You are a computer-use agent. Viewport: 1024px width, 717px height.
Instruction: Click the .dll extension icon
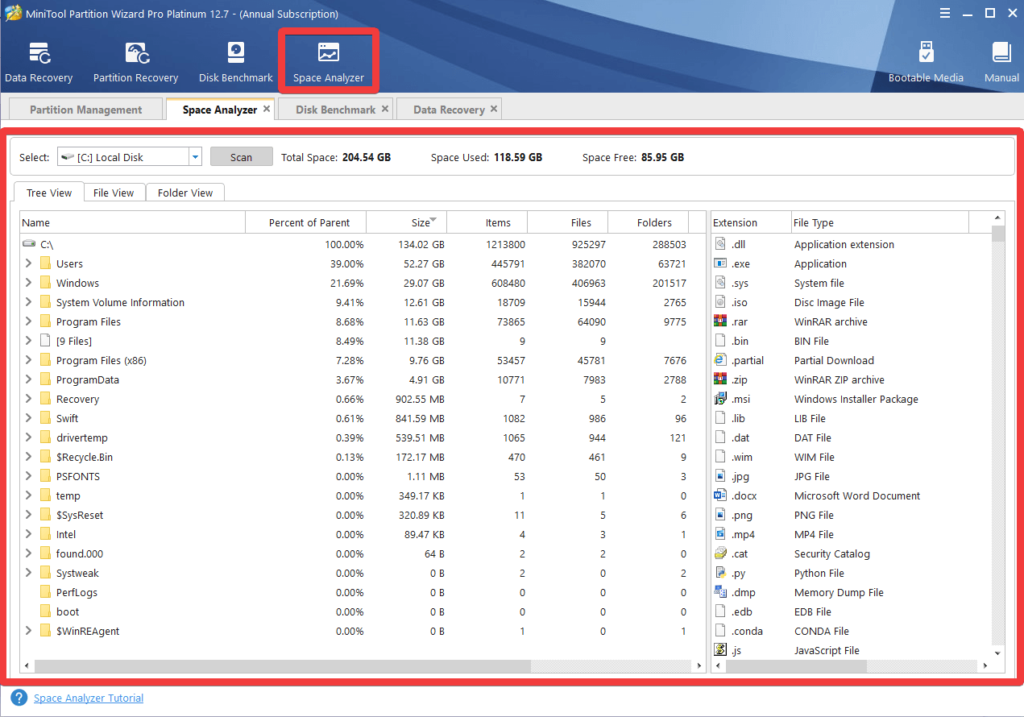click(x=720, y=244)
